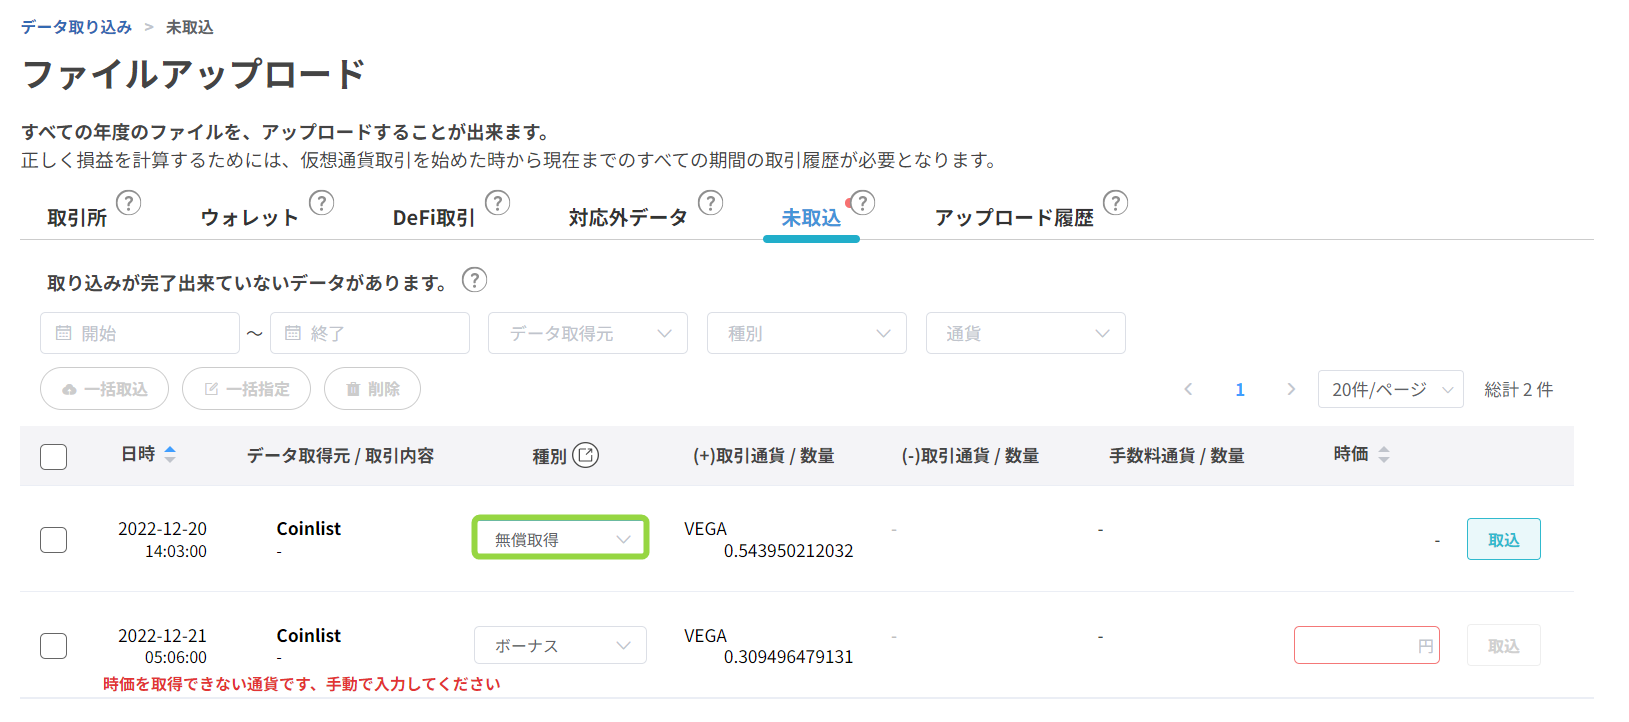Toggle the select-all checkbox in table header

pyautogui.click(x=54, y=457)
